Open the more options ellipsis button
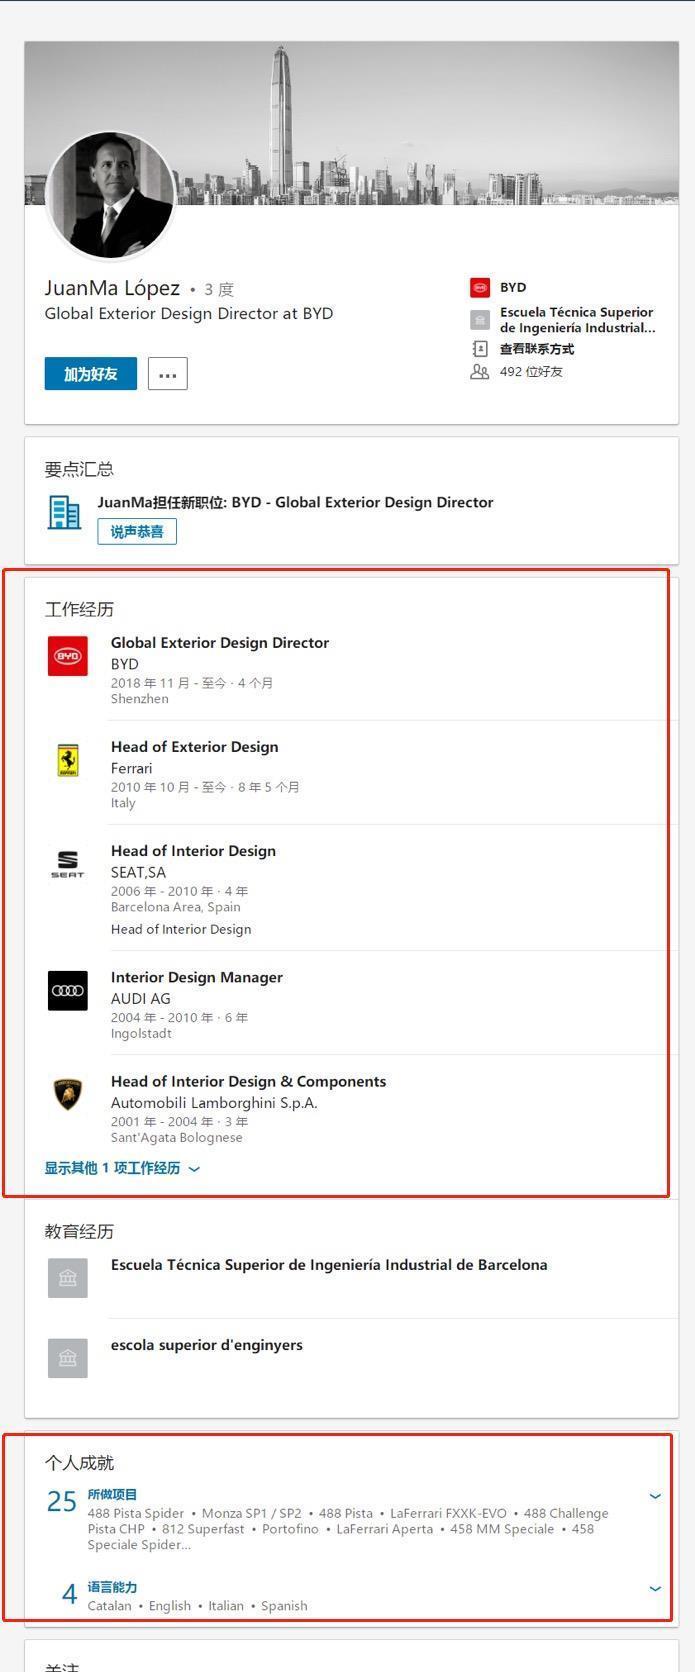 tap(168, 374)
